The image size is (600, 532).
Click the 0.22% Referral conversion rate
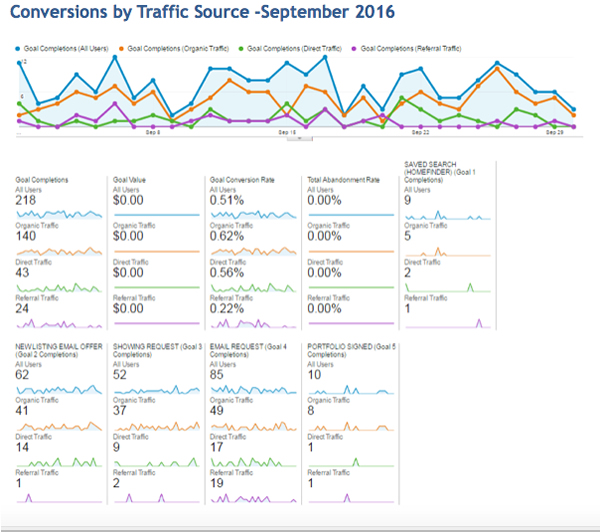point(227,308)
